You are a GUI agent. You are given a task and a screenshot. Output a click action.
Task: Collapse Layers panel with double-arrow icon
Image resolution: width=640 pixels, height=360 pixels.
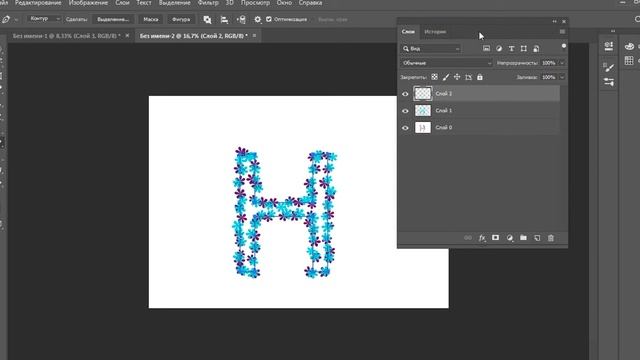point(554,21)
